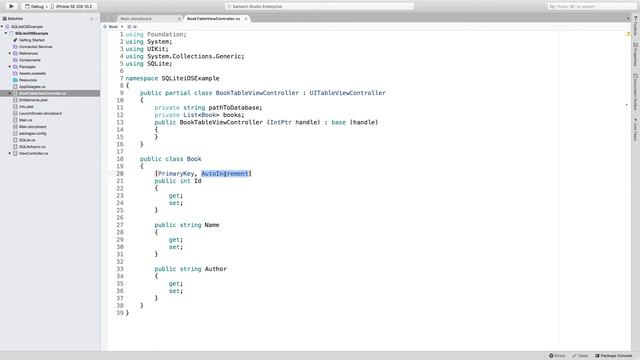Select packages.config file

tap(33, 133)
